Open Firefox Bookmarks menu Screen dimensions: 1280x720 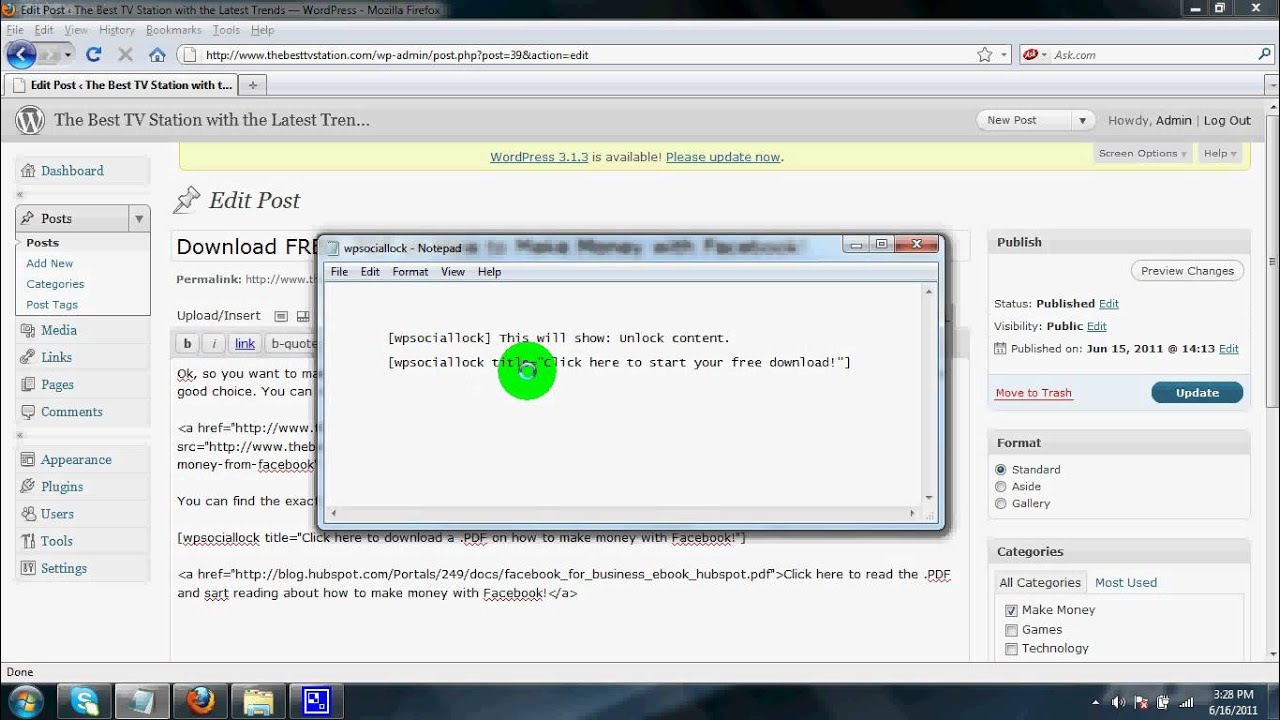click(x=174, y=31)
